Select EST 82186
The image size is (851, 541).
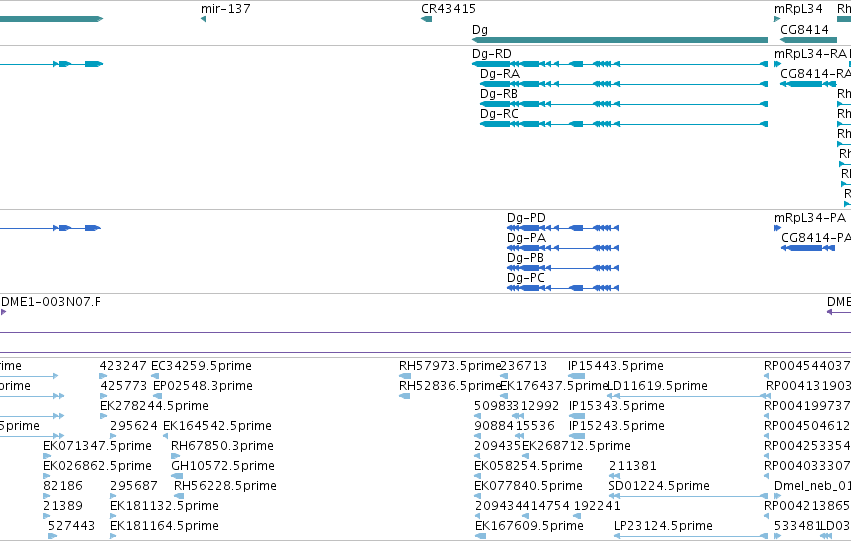click(63, 486)
